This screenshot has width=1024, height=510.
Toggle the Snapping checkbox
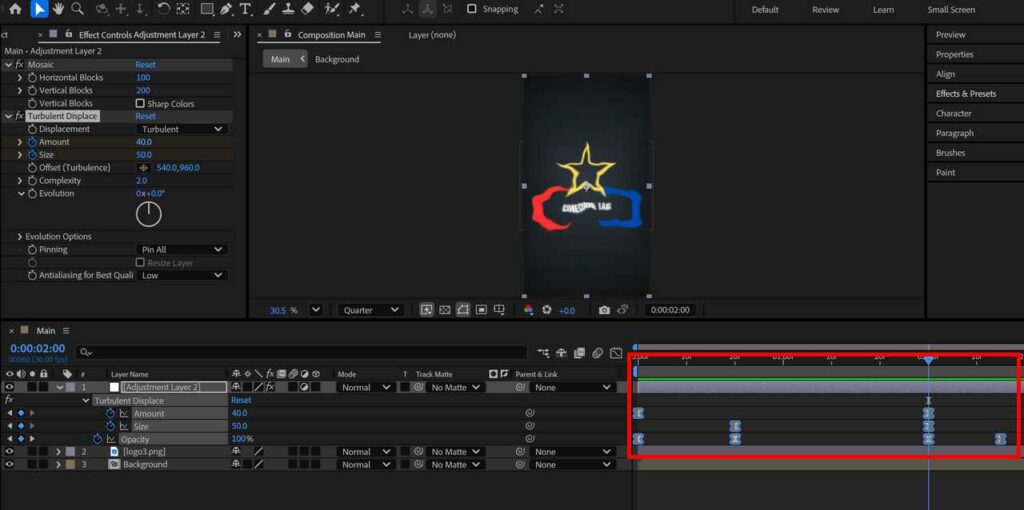point(472,9)
